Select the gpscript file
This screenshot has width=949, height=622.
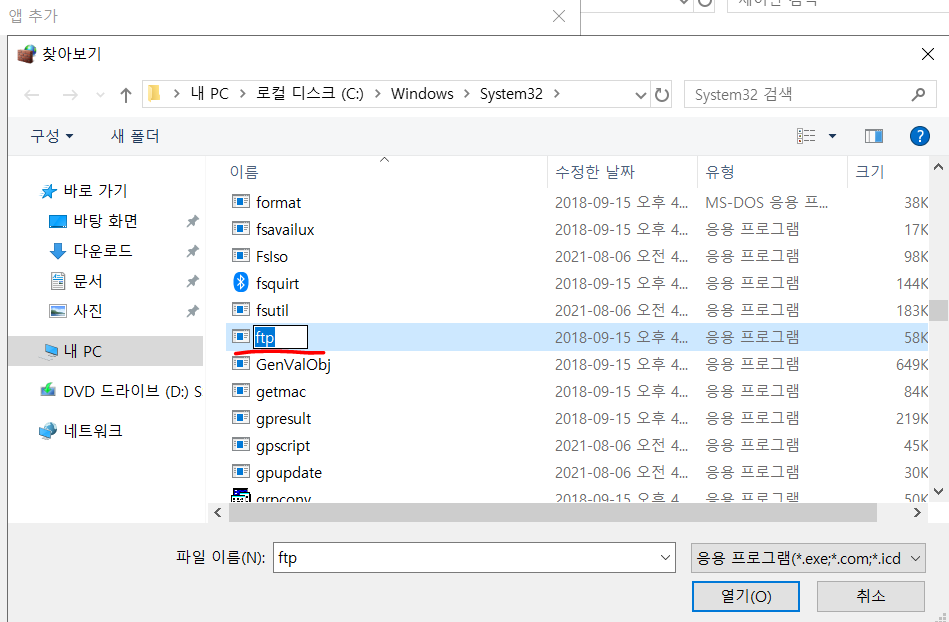point(283,446)
